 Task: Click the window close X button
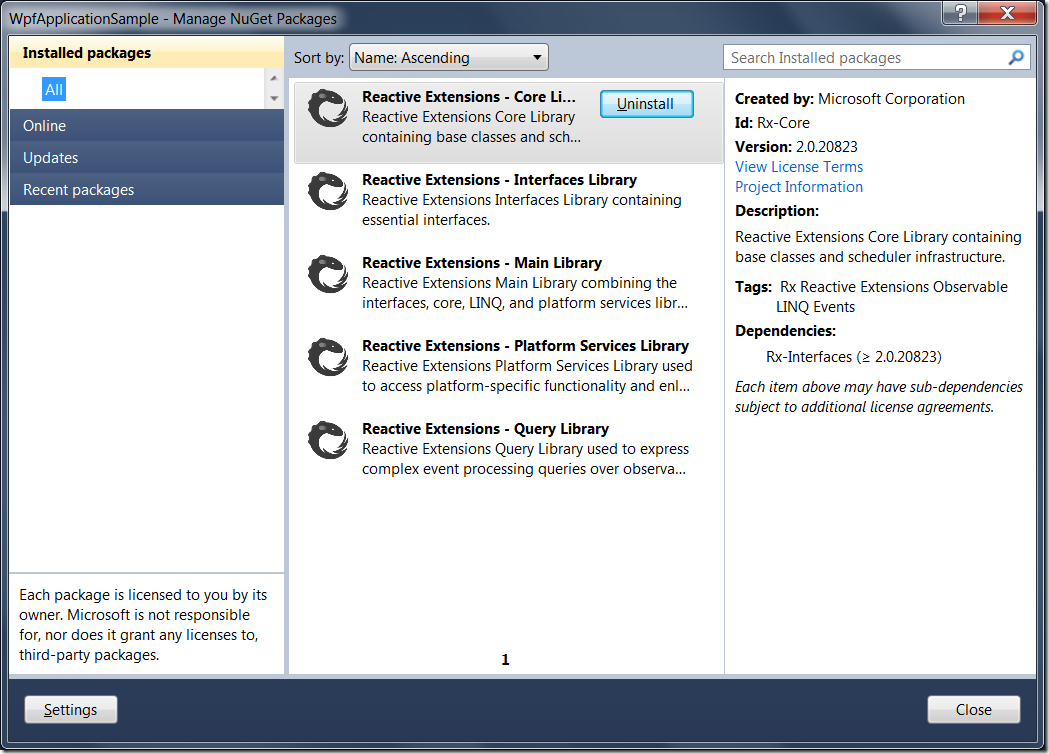pos(1008,13)
